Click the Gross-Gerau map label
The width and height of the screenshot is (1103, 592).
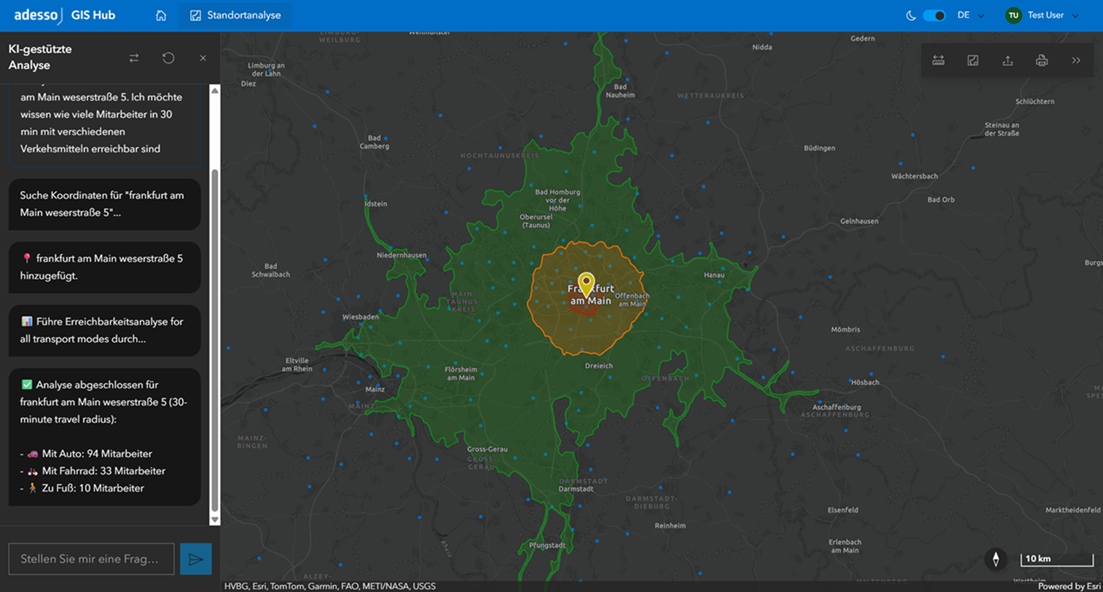tap(487, 449)
